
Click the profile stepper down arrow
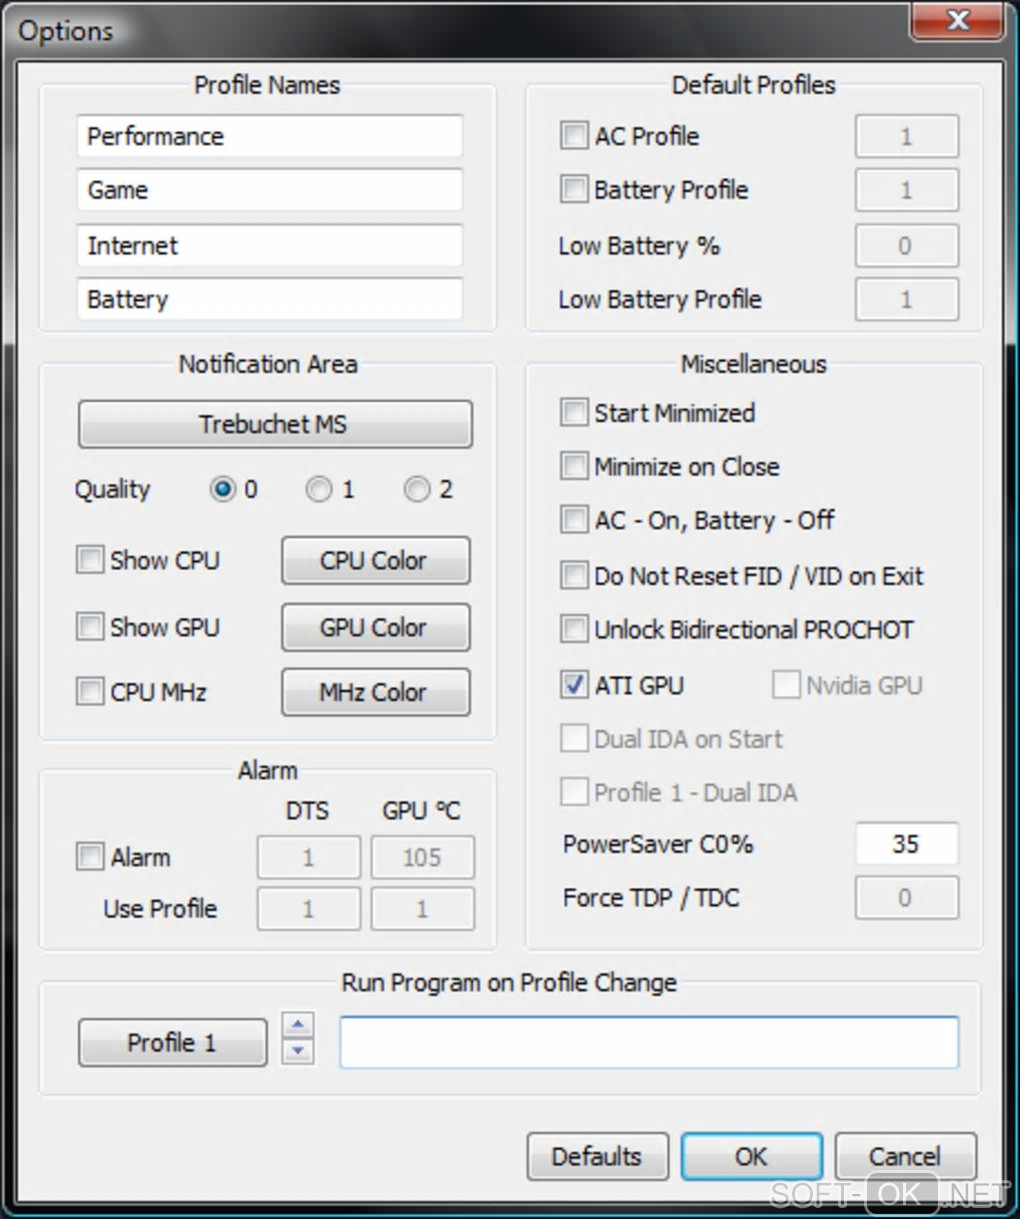[298, 1052]
